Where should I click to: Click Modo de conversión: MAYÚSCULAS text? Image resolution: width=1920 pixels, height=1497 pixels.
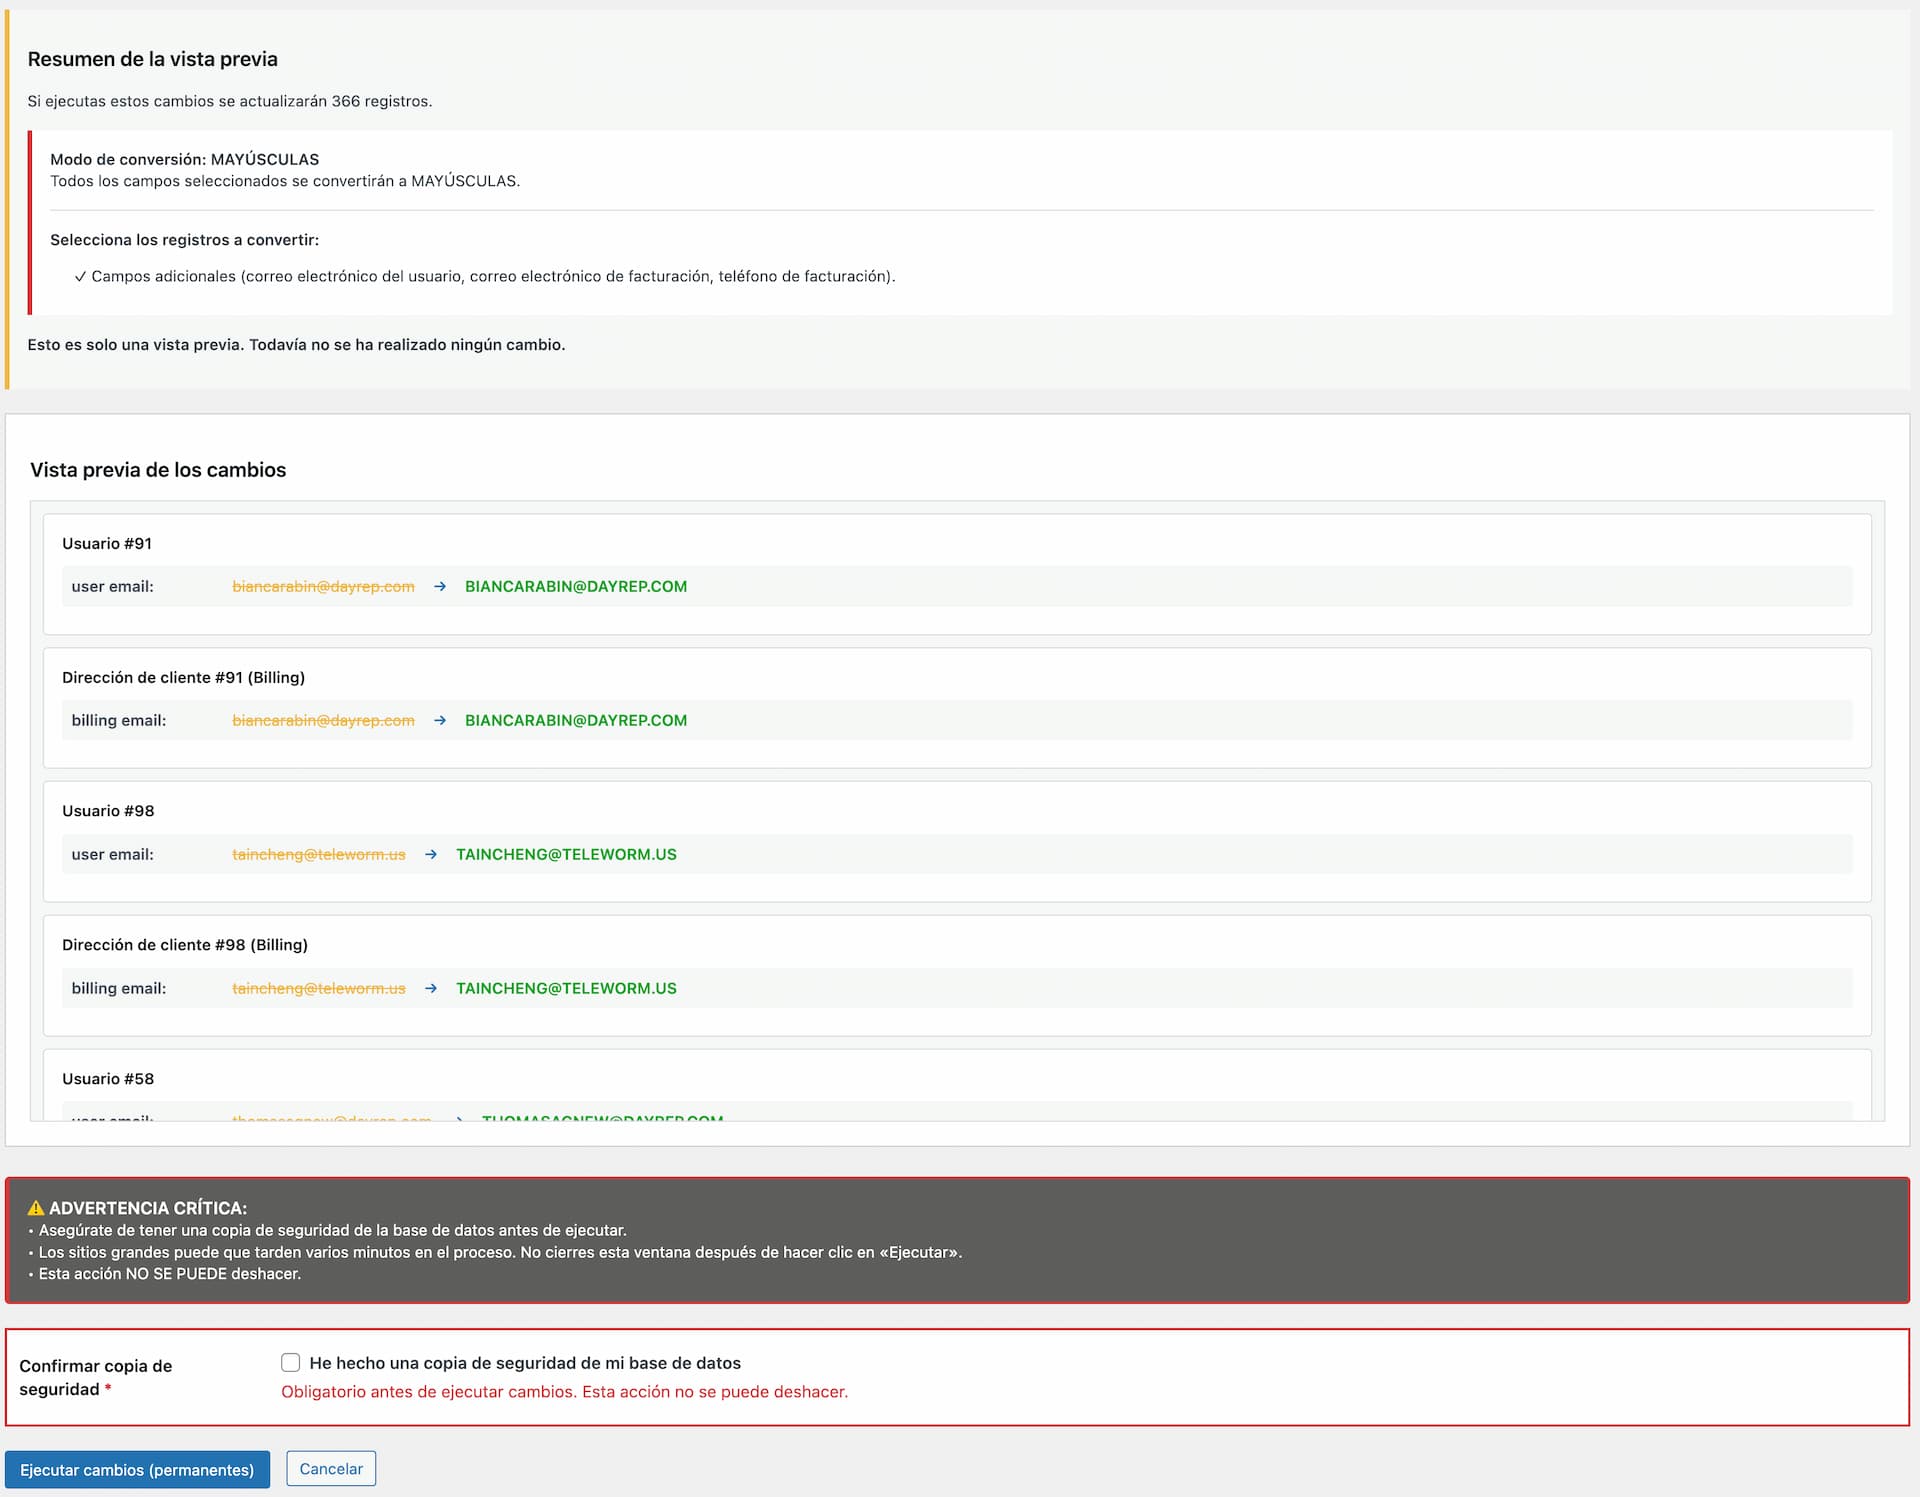[x=185, y=159]
